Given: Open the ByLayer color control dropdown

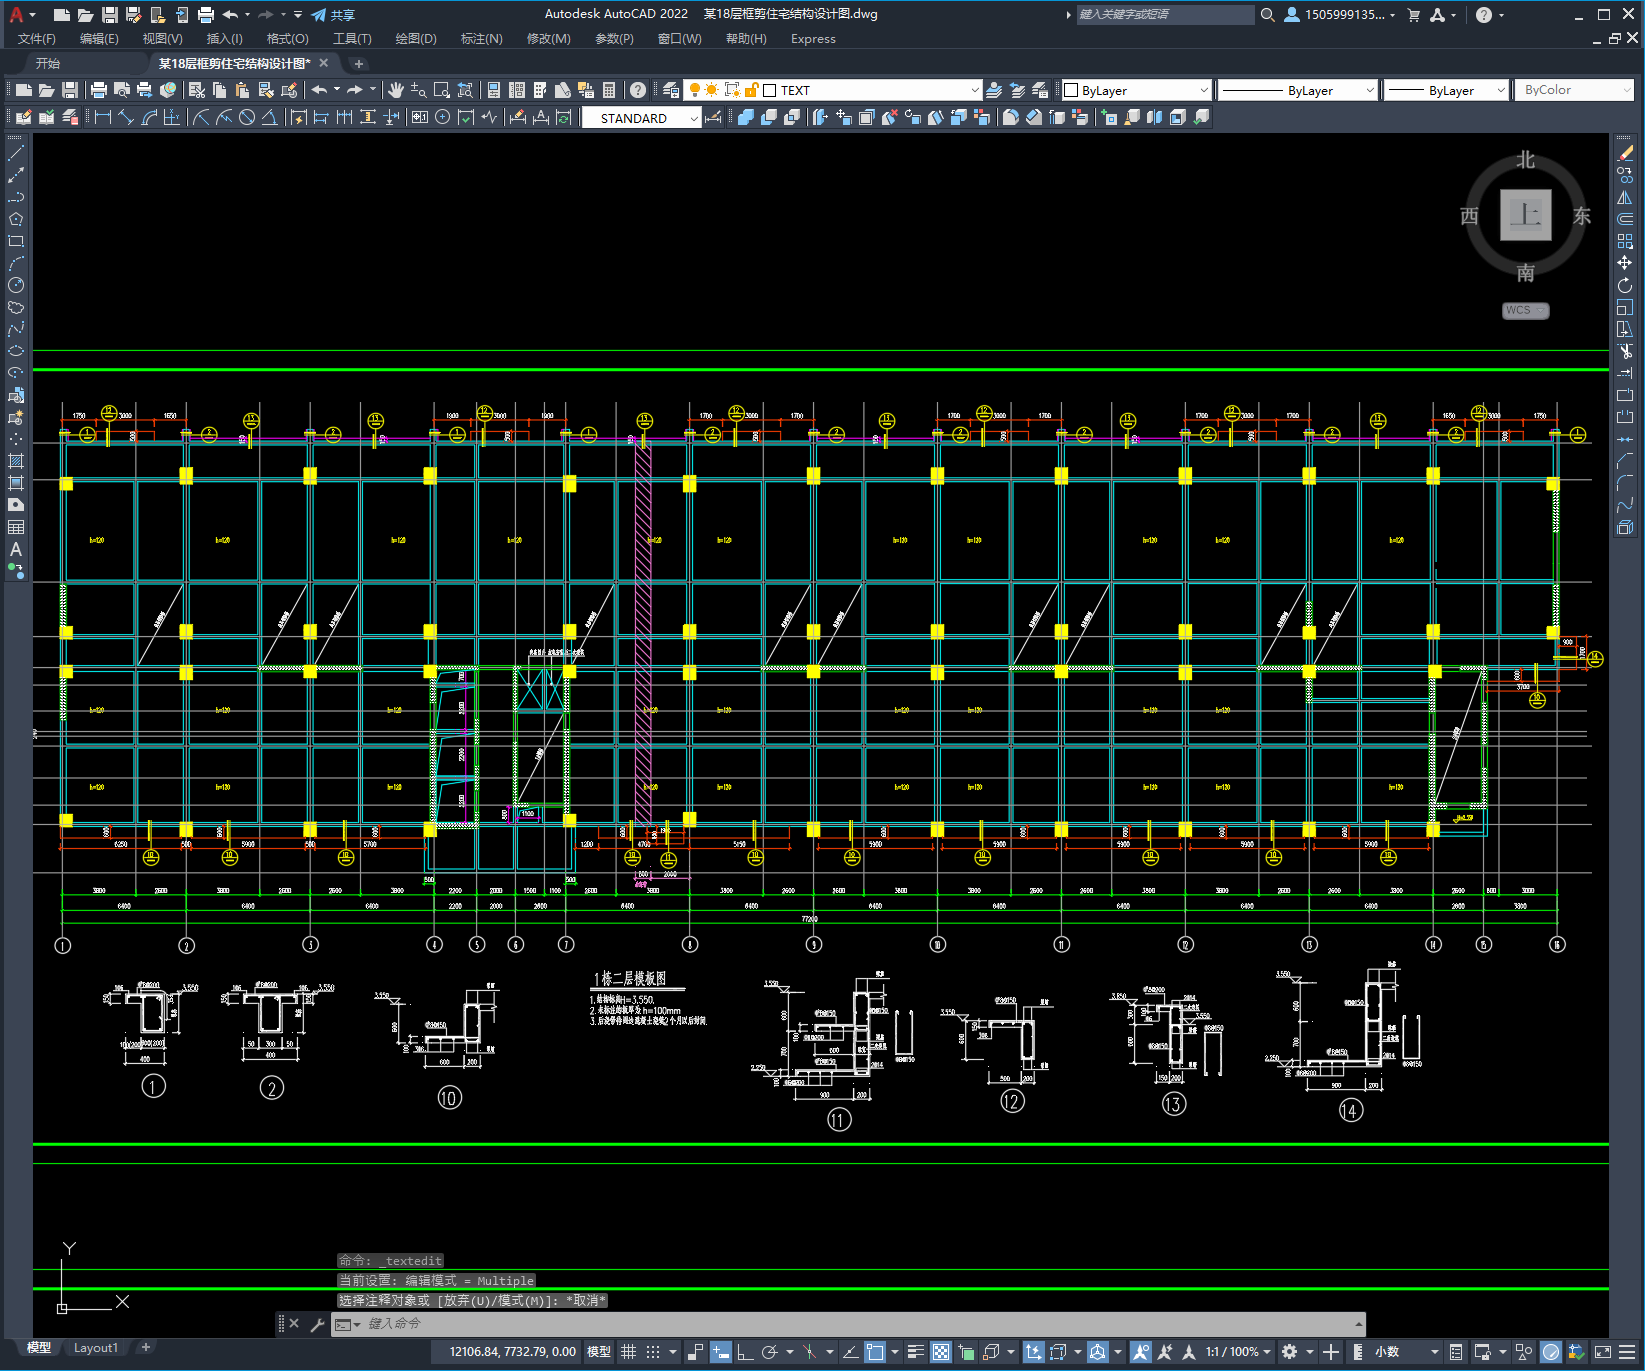Looking at the screenshot, I should click(1203, 90).
